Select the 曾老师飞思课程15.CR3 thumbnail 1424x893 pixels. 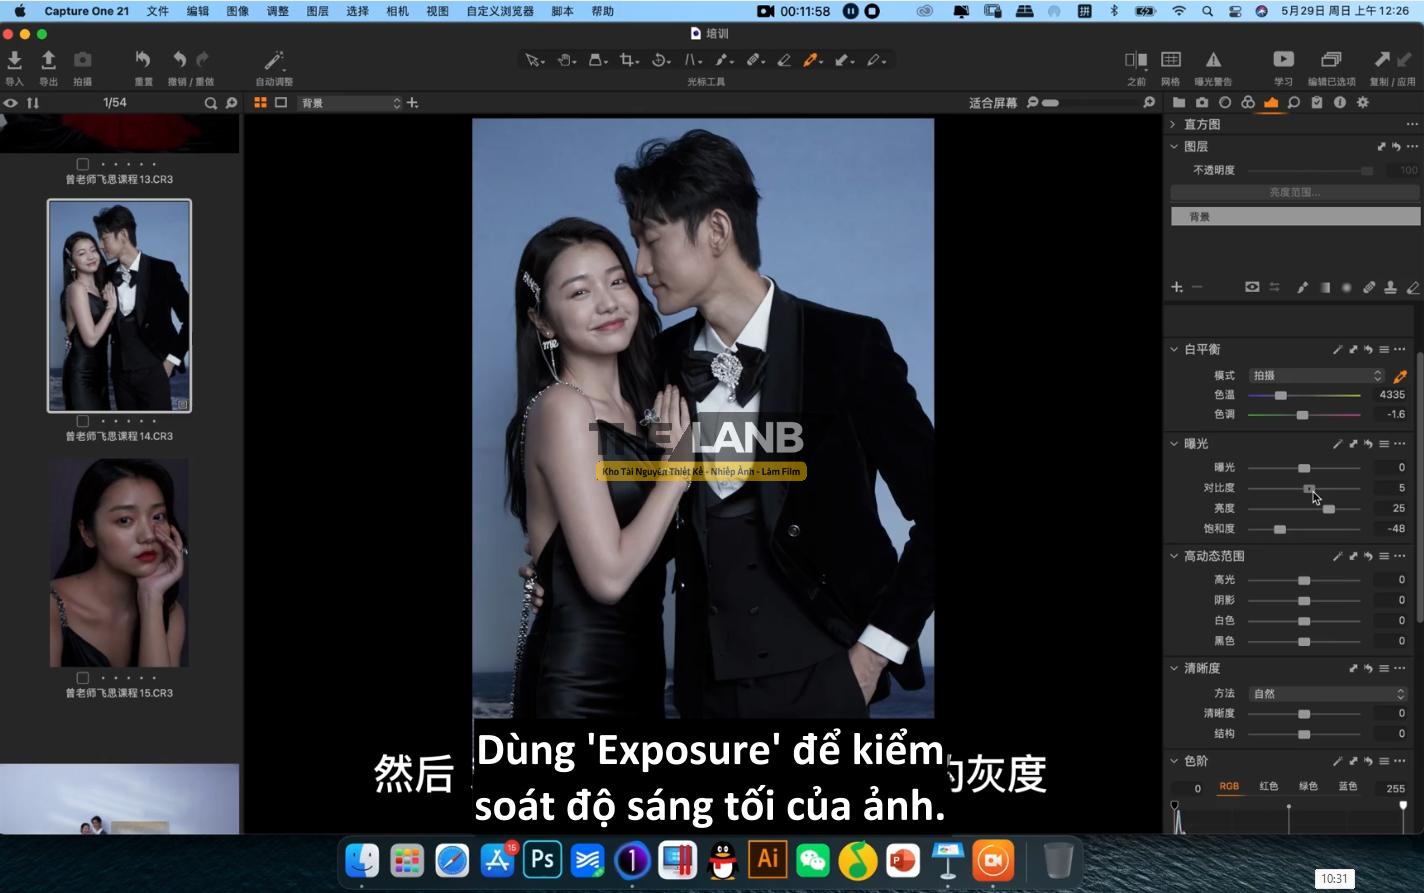[119, 562]
